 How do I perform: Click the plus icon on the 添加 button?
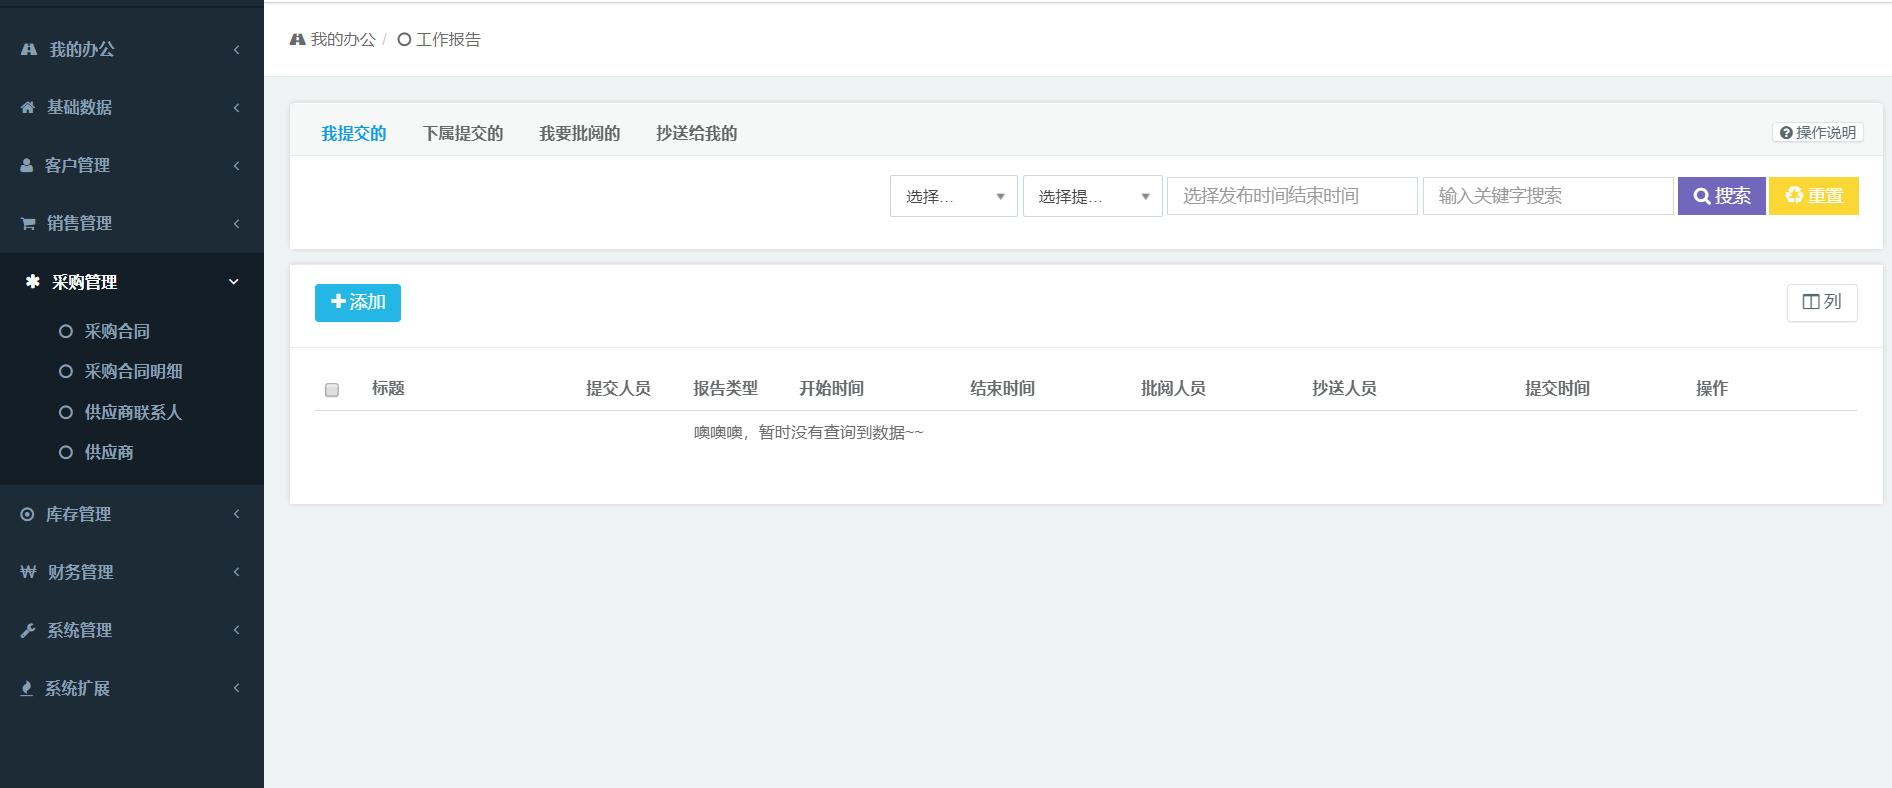coord(338,301)
